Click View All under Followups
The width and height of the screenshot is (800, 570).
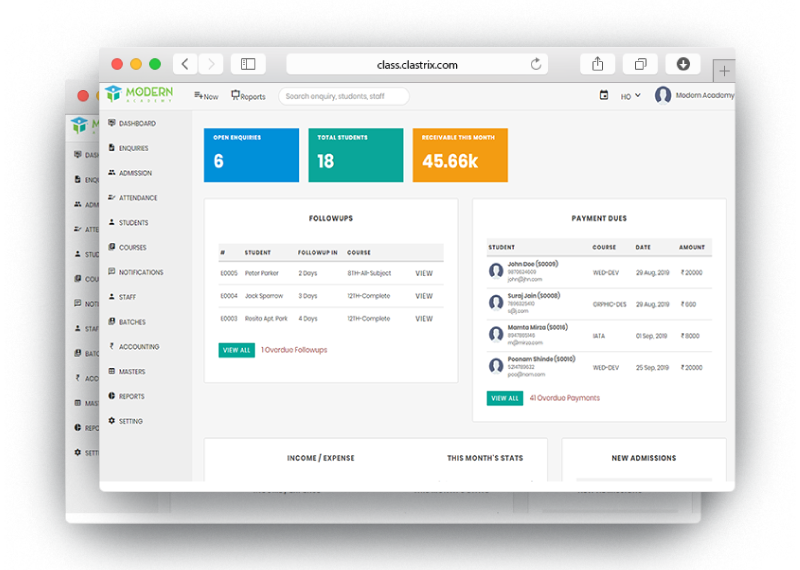(237, 350)
